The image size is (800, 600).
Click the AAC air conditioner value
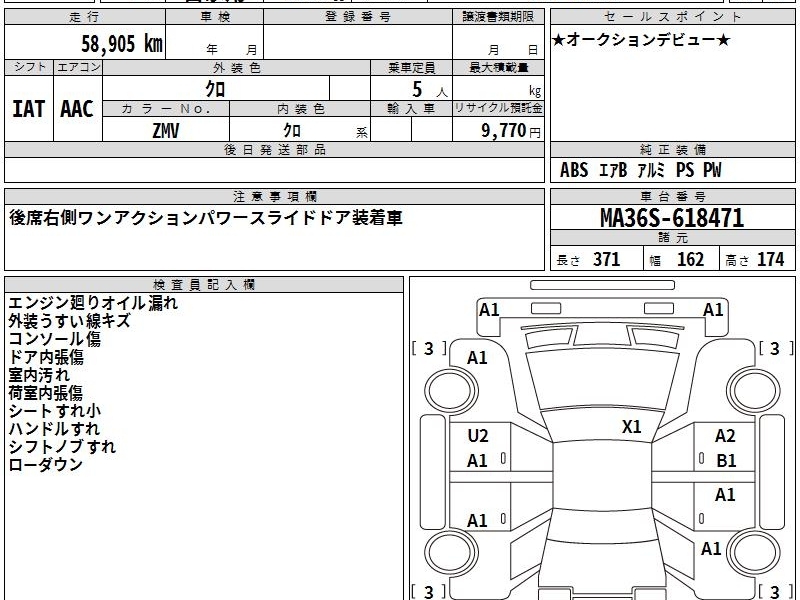[77, 109]
